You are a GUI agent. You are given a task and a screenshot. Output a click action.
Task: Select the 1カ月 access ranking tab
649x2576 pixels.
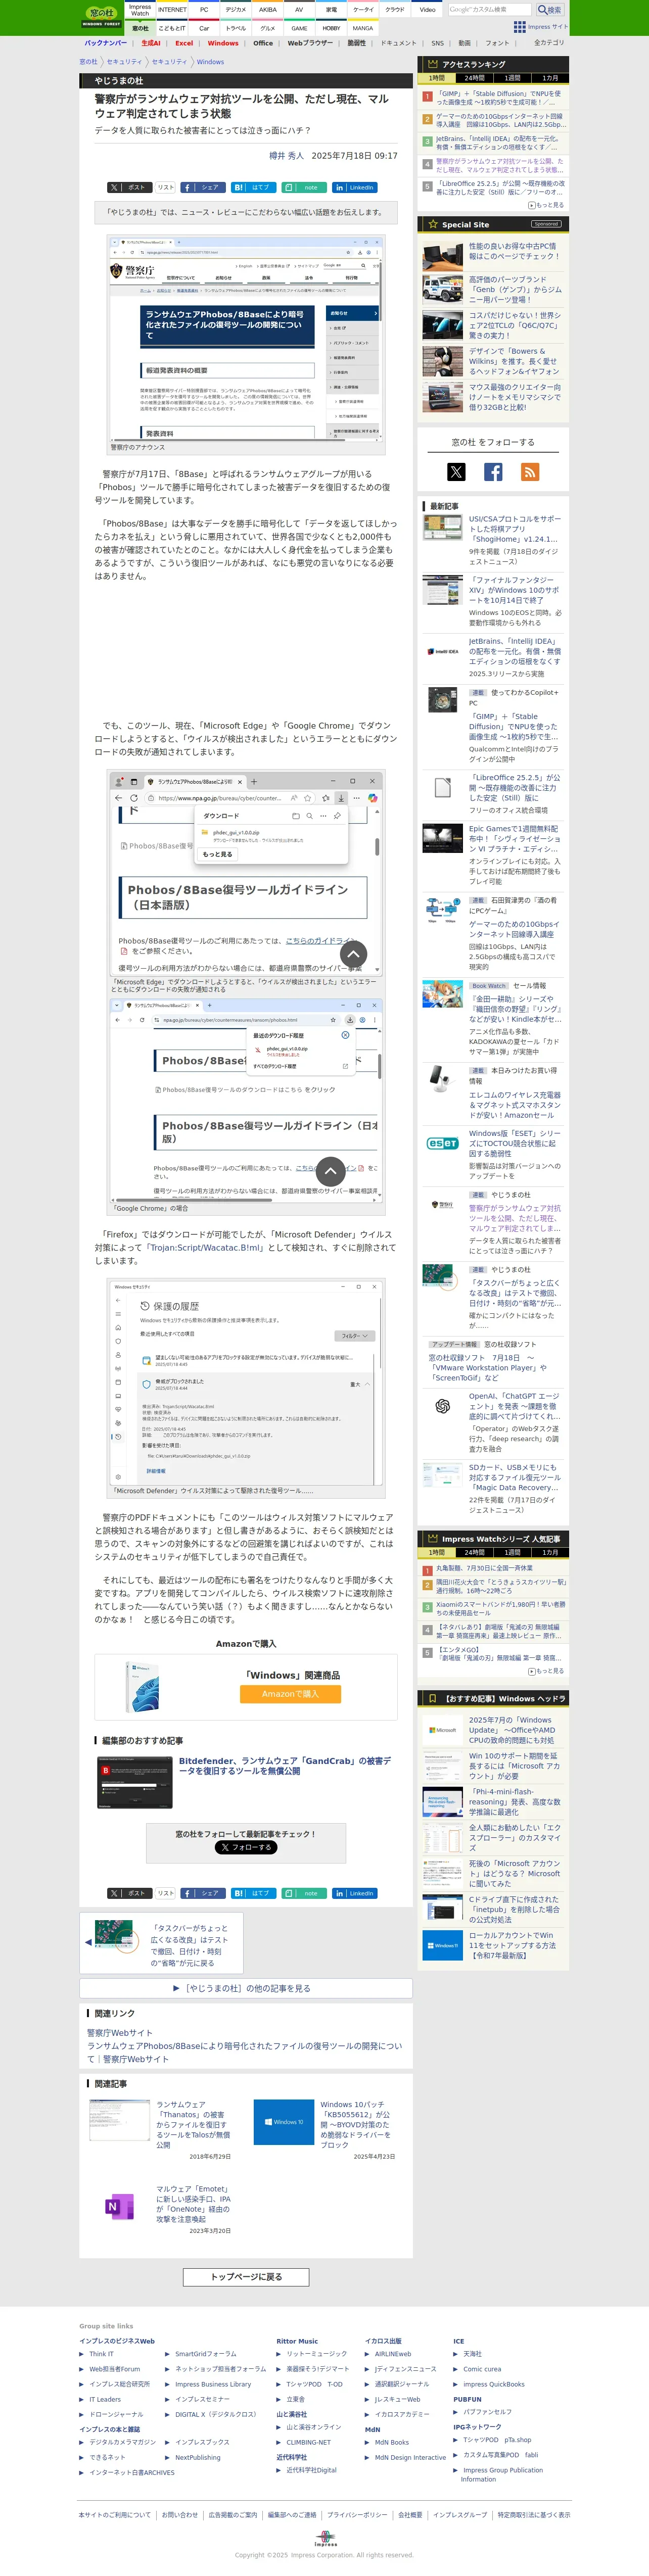pyautogui.click(x=550, y=78)
